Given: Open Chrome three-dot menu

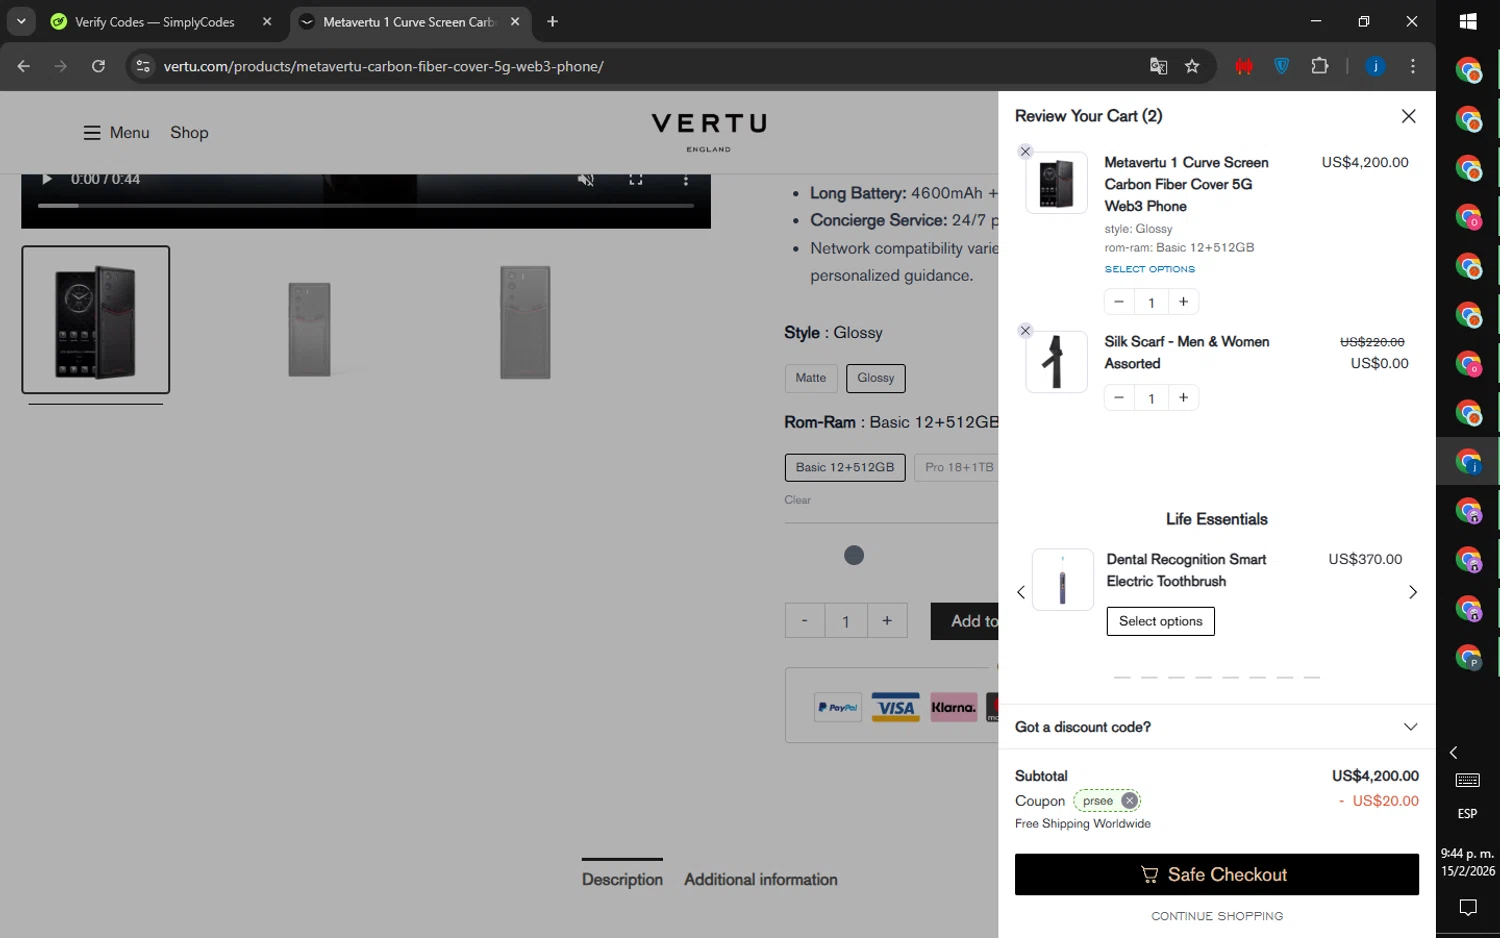Looking at the screenshot, I should click(1413, 66).
